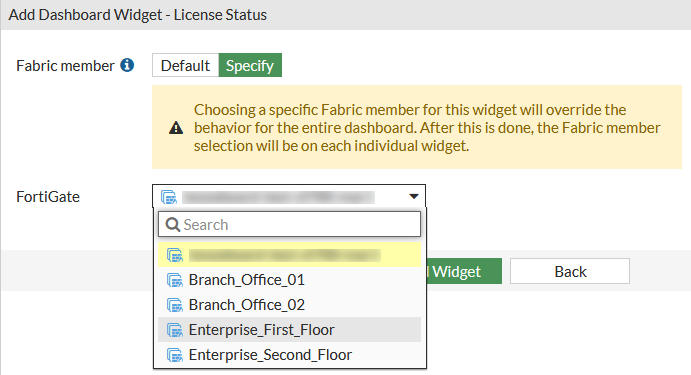Pick Enterprise_Second_Floor from the list
Screen dimensions: 691x375
[x=290, y=355]
